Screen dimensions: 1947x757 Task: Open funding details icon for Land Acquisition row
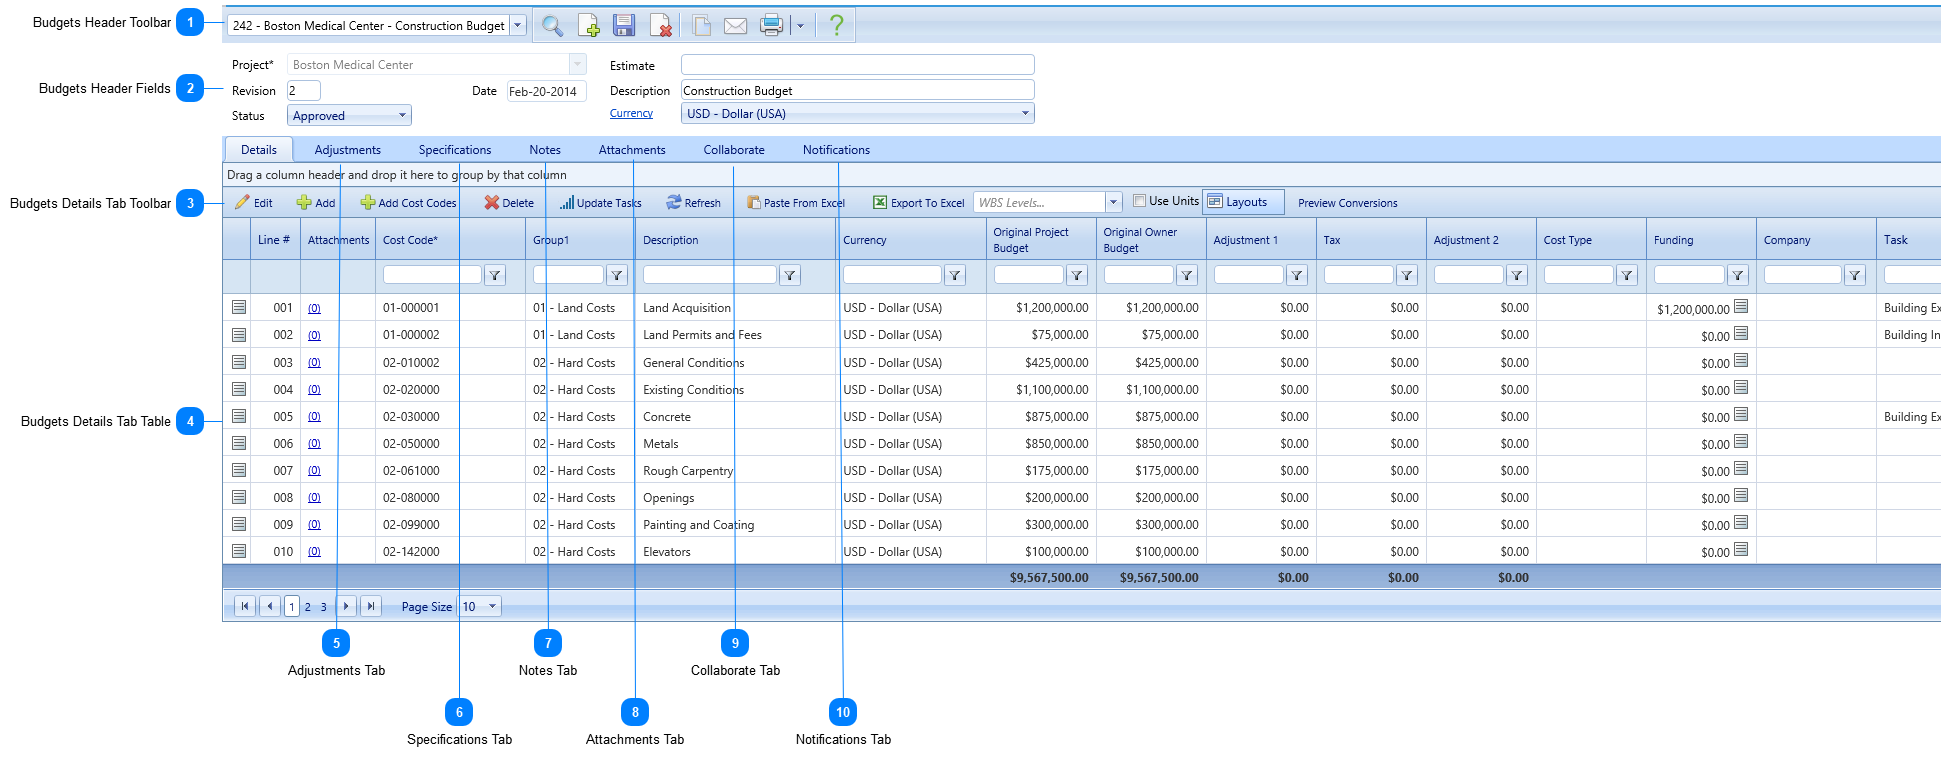point(1741,306)
